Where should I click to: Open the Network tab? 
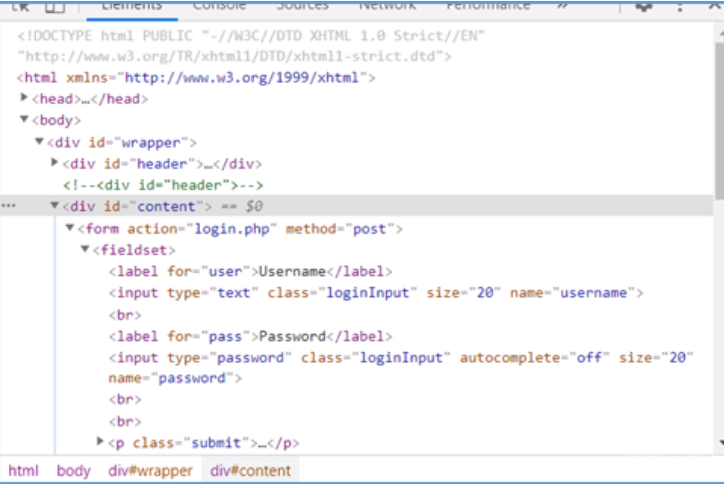click(x=387, y=6)
